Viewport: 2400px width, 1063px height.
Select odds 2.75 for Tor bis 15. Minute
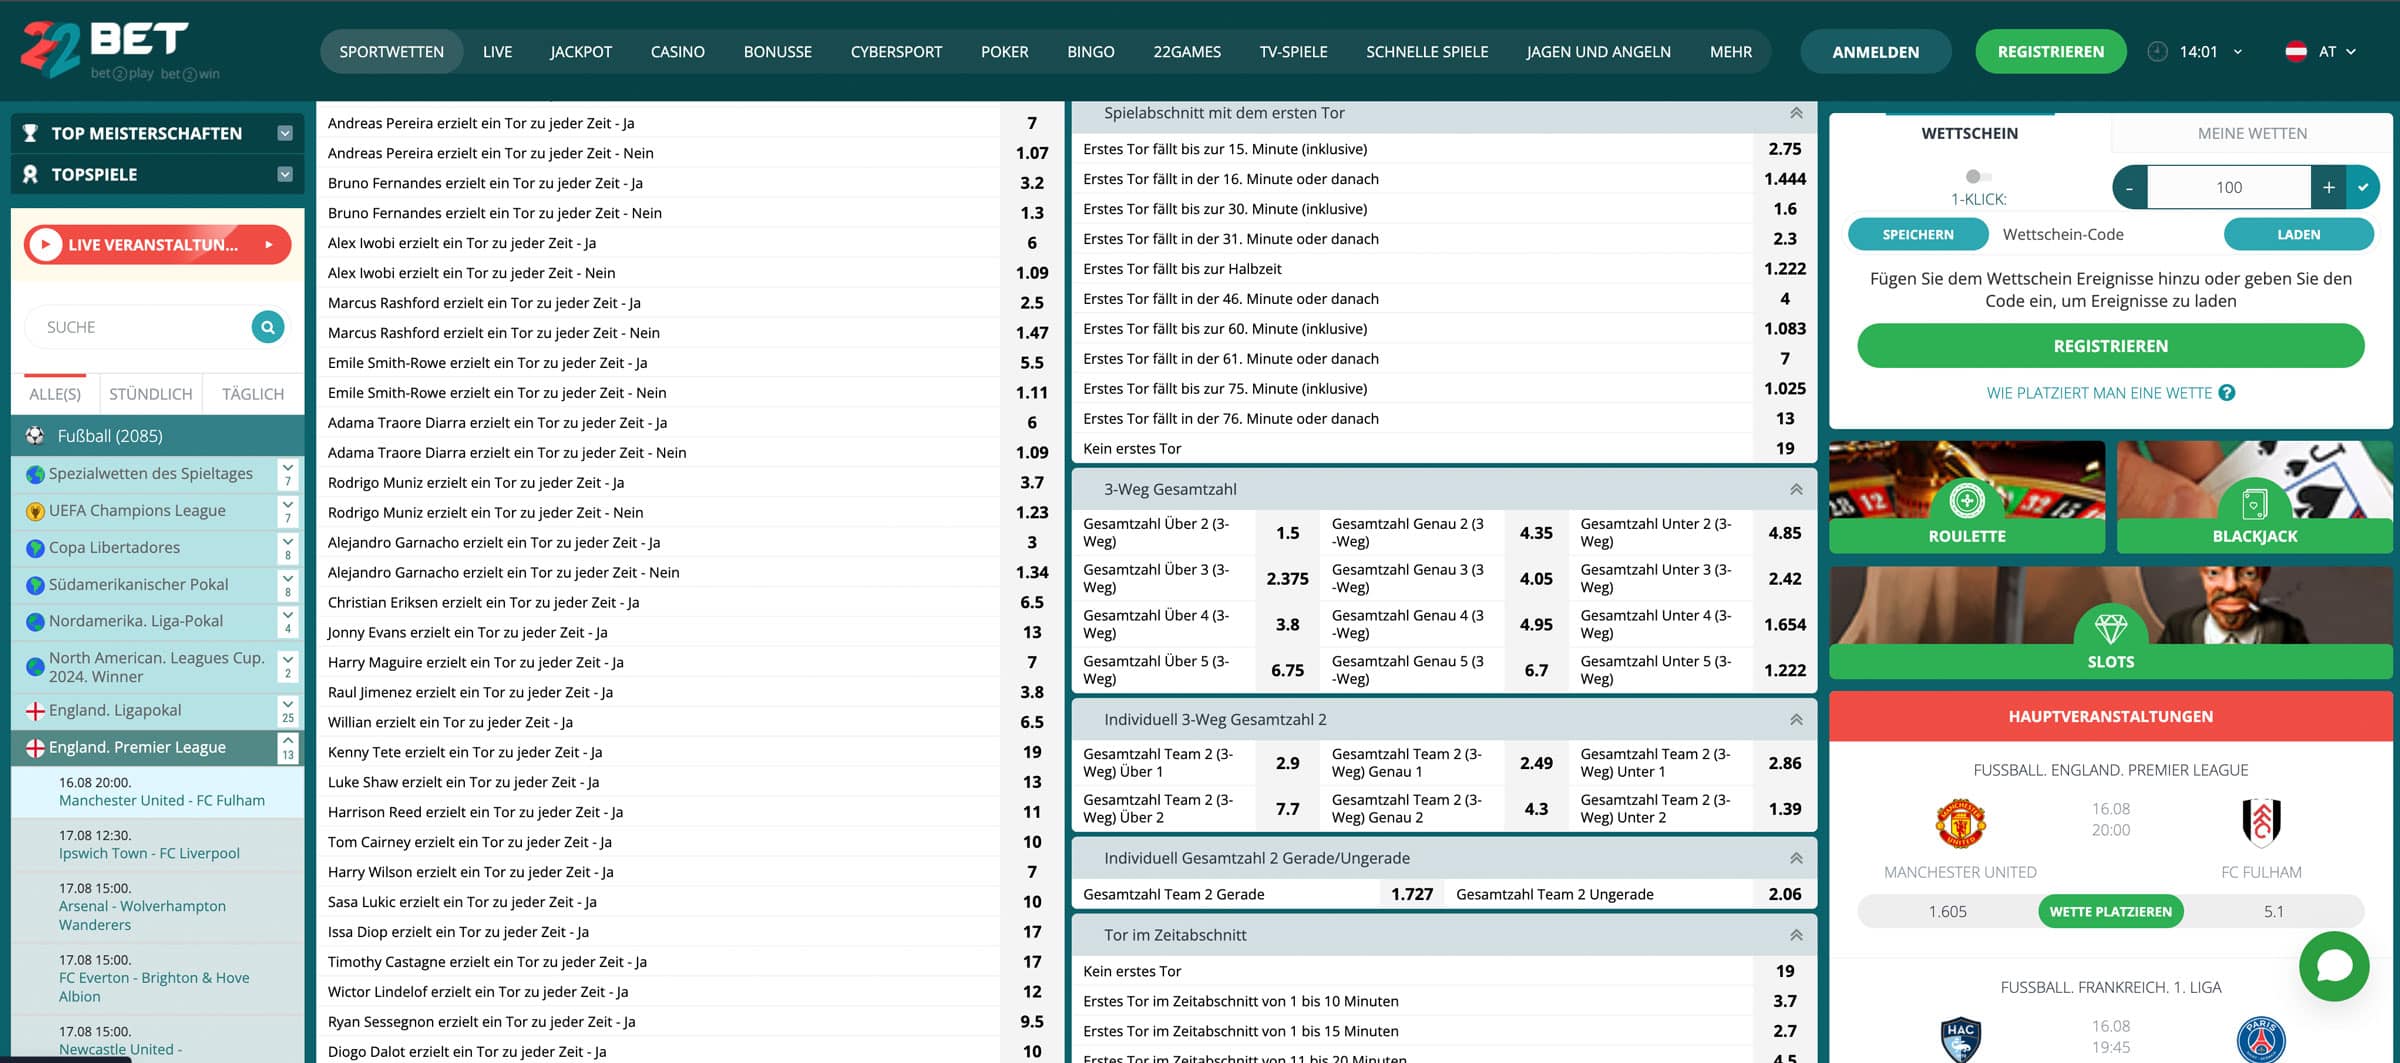1784,149
